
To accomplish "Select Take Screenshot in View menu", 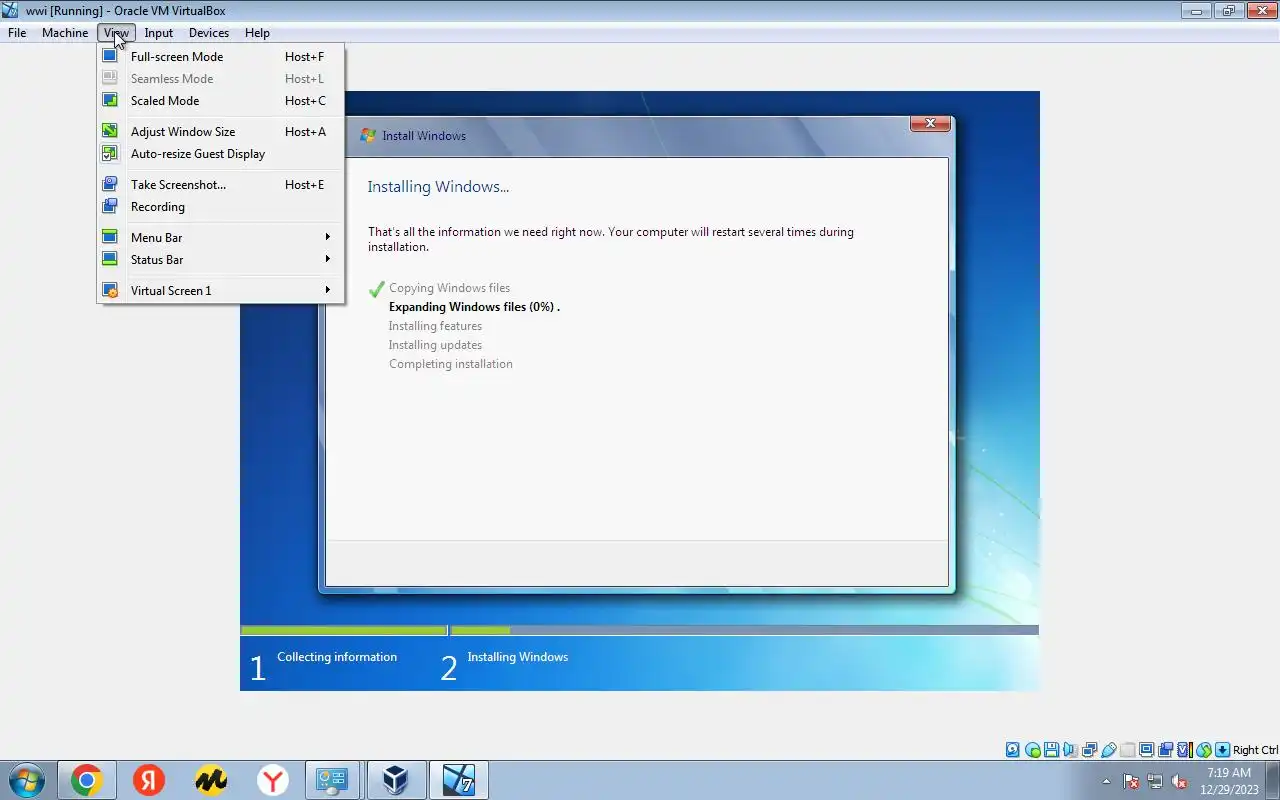I will pyautogui.click(x=221, y=185).
